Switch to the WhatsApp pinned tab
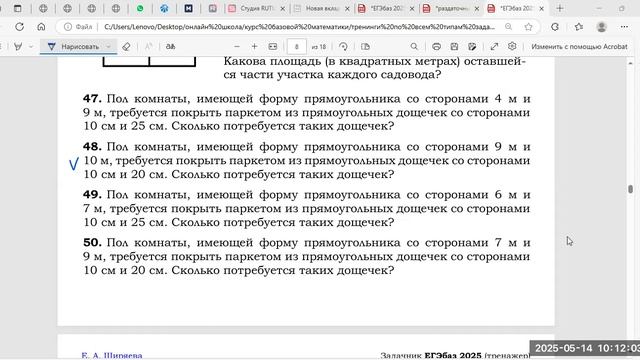The height and width of the screenshot is (360, 640). click(140, 8)
